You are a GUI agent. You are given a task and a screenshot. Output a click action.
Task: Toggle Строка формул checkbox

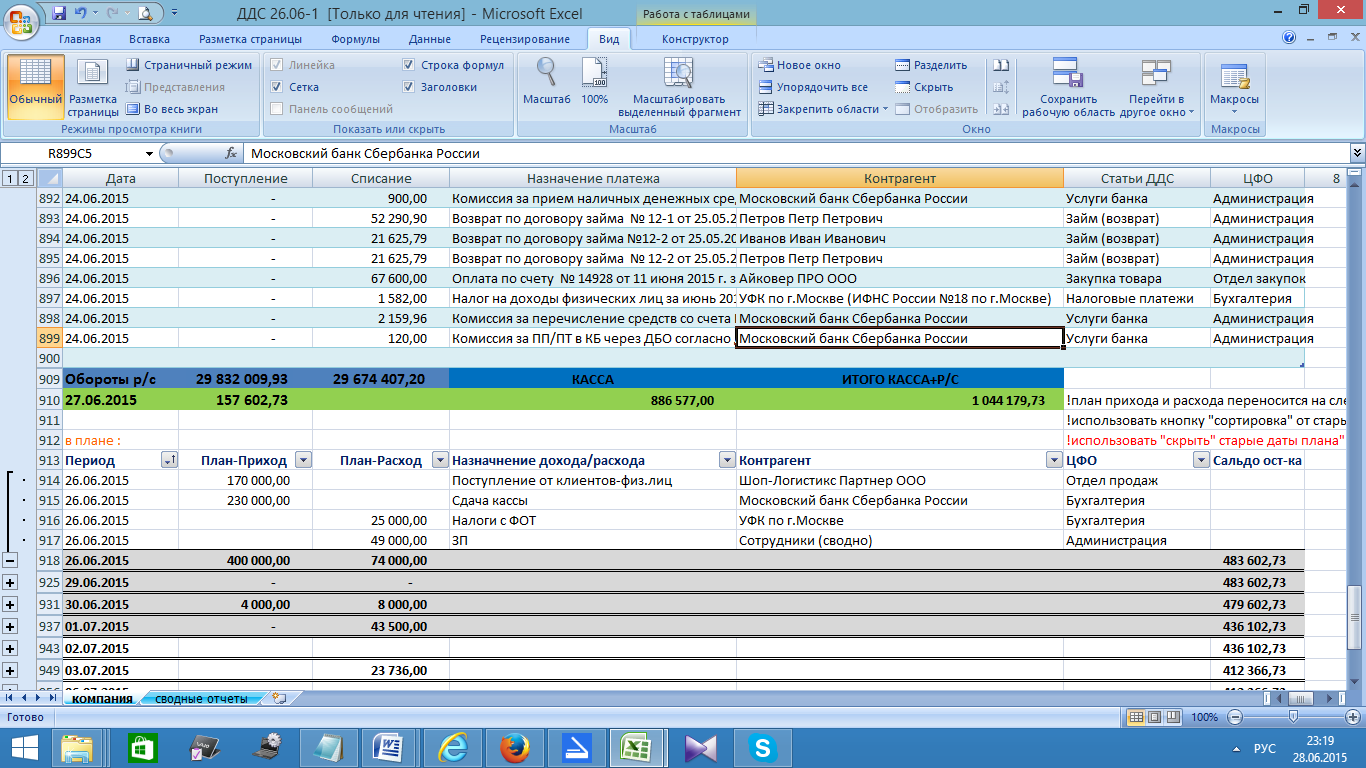click(409, 65)
